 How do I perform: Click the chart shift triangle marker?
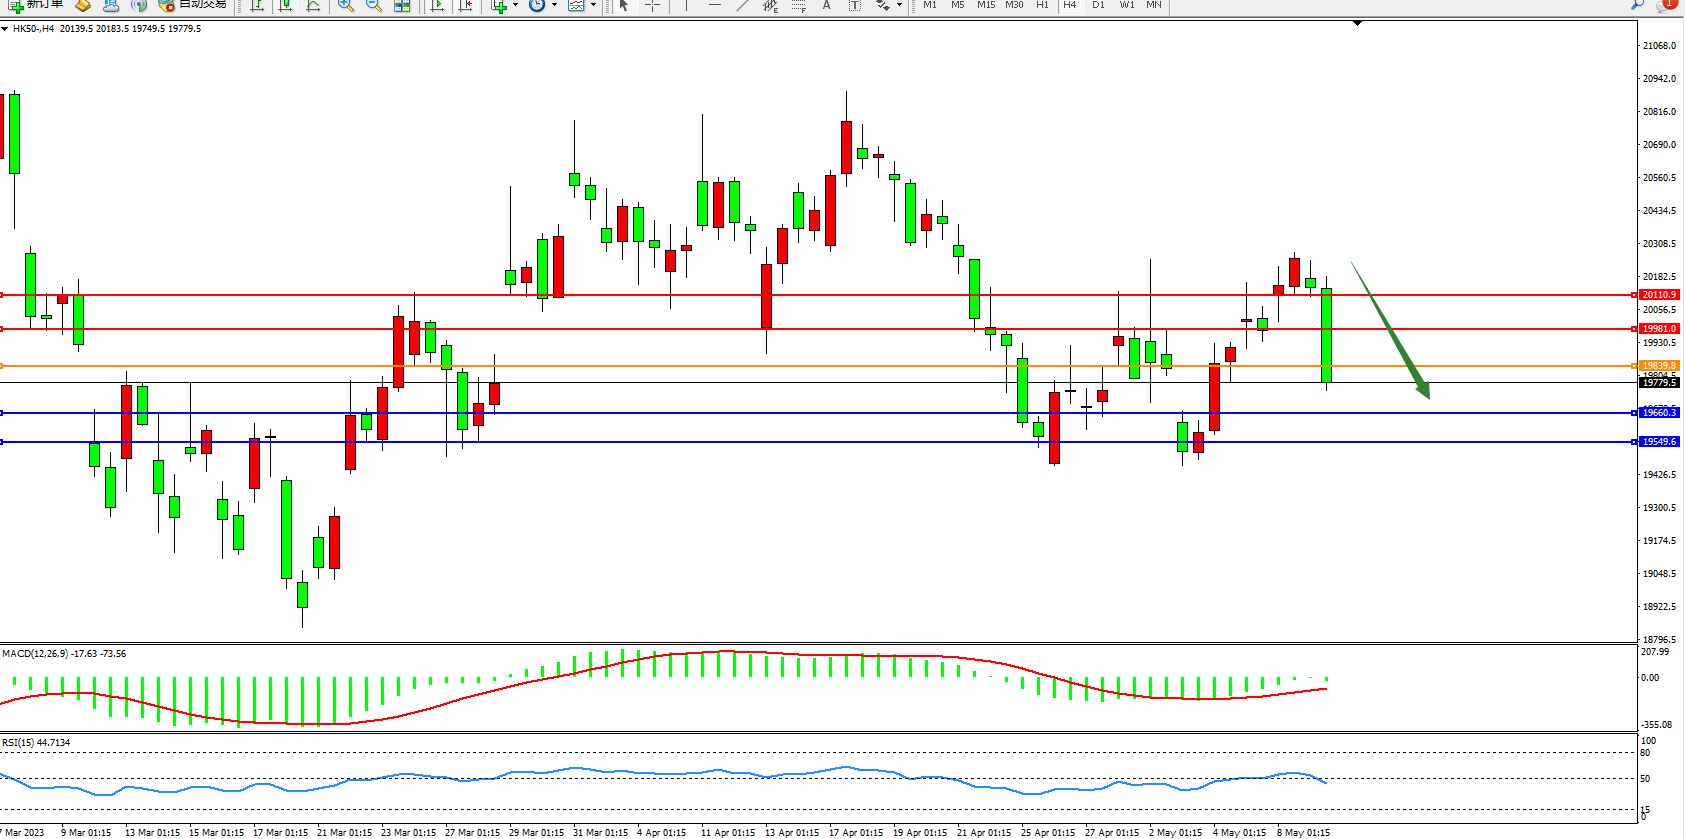(x=1357, y=23)
